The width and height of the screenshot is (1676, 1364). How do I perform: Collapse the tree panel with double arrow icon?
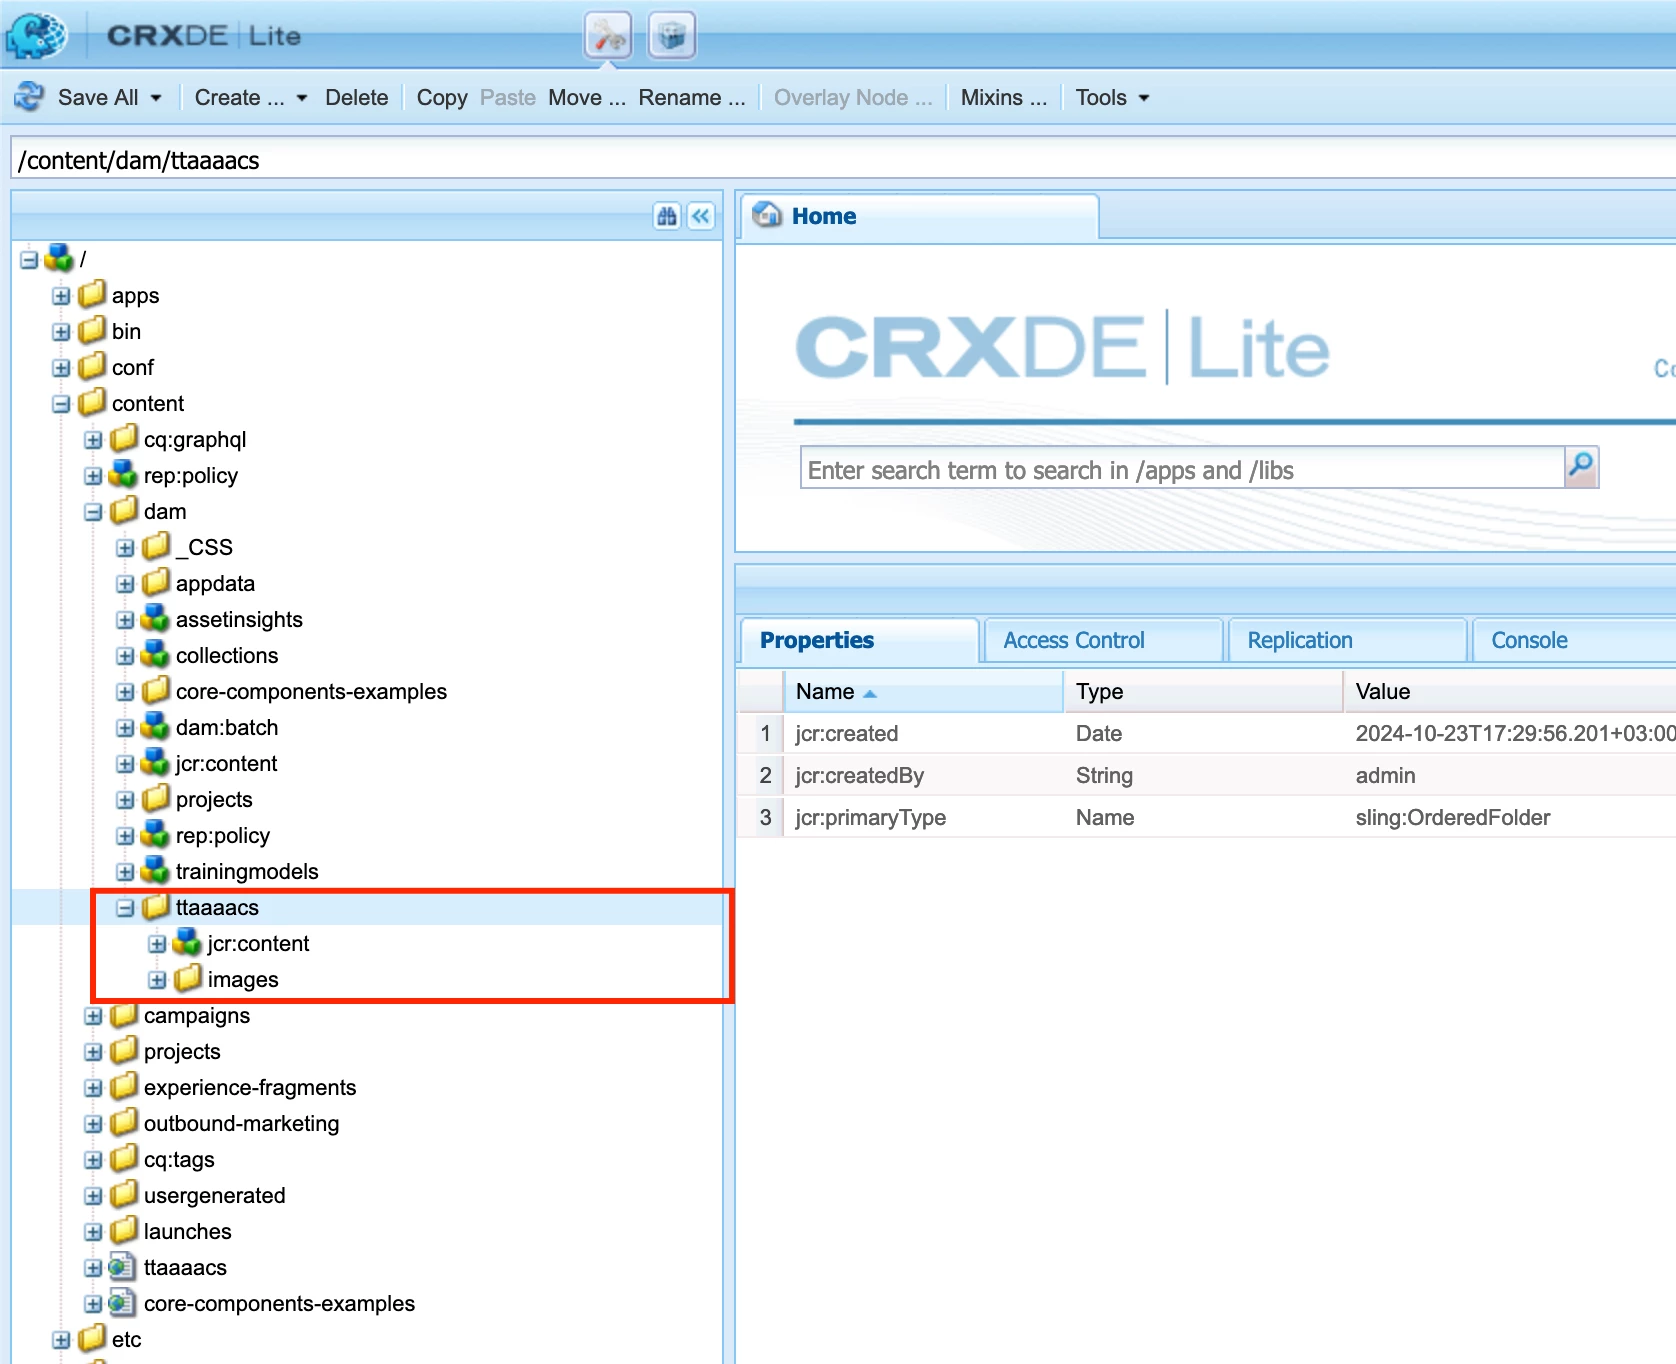tap(702, 216)
